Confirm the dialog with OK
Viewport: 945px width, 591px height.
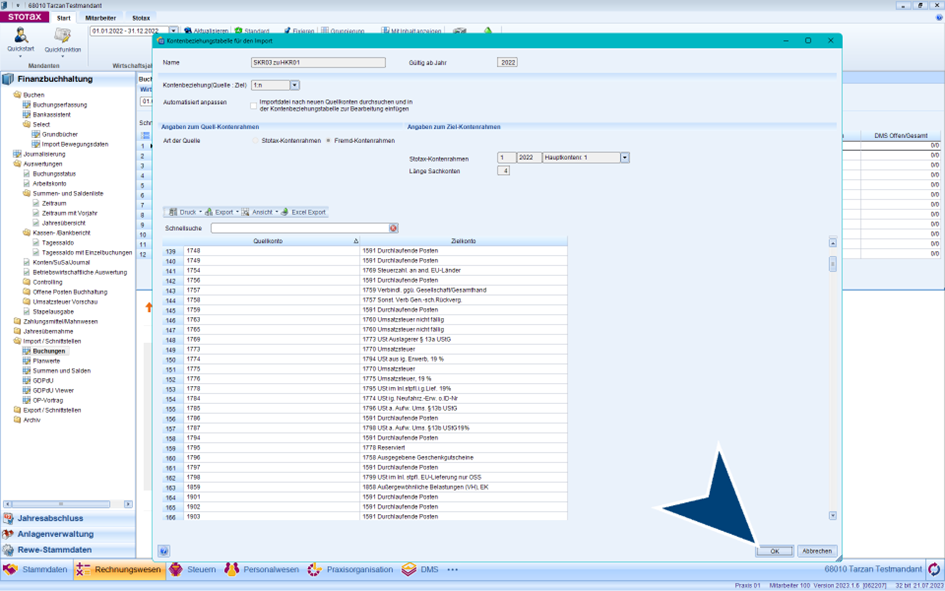(x=774, y=551)
